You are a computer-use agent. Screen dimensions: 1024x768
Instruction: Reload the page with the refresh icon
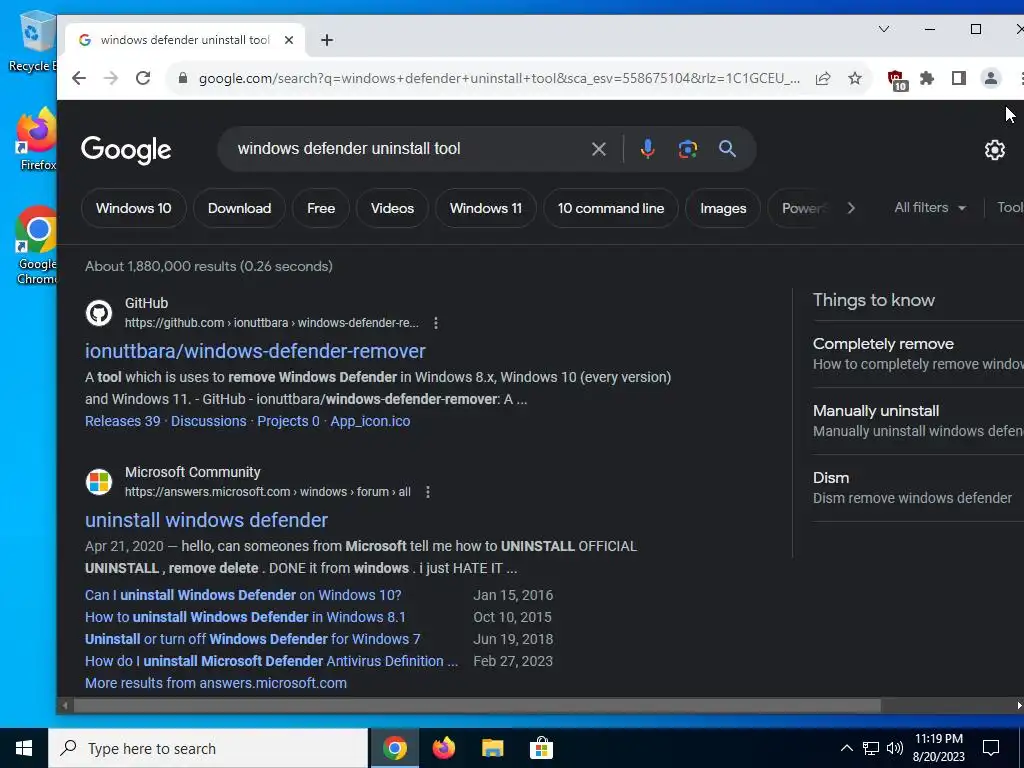coord(143,78)
